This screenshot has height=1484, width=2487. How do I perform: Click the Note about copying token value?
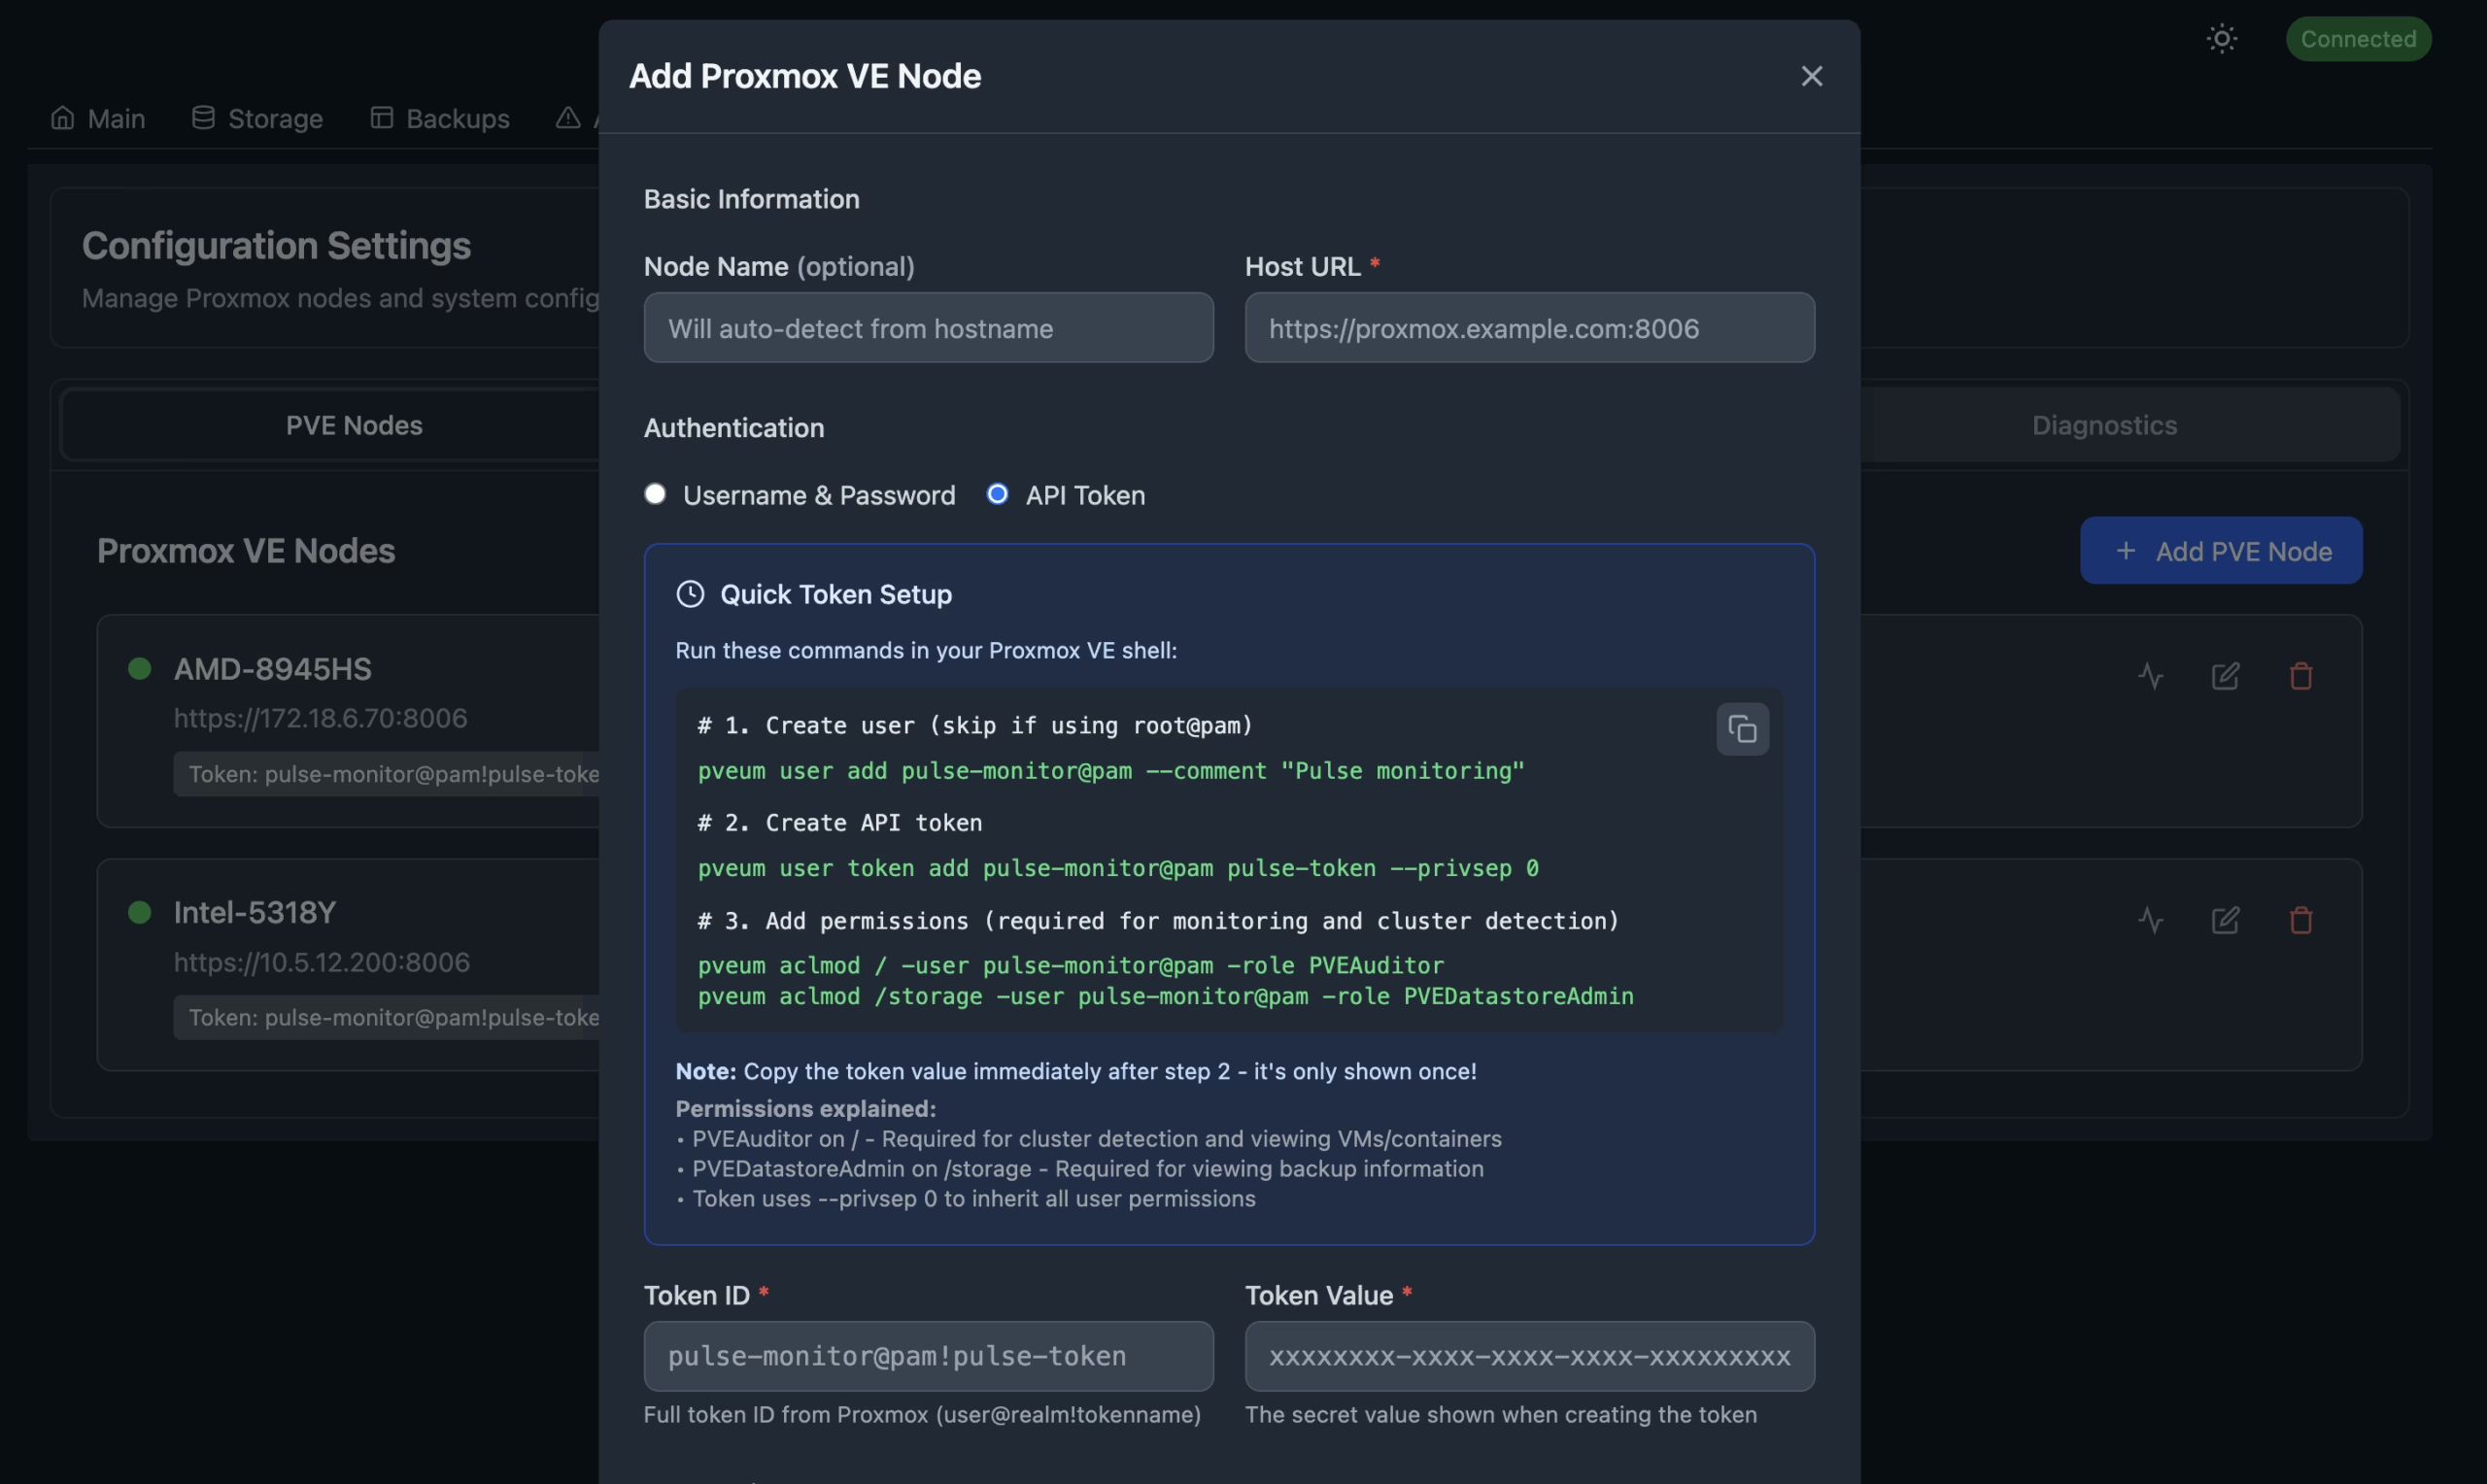(1076, 1071)
